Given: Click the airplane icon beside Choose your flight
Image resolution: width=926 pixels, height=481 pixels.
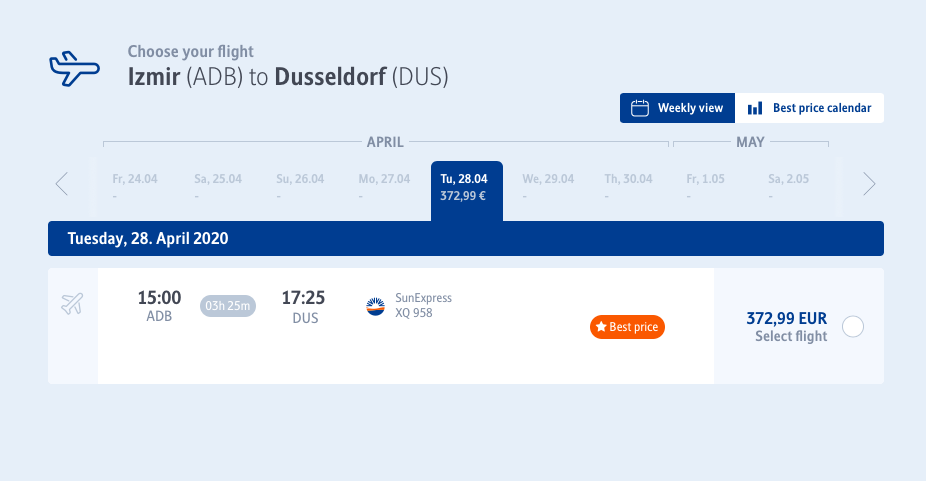Looking at the screenshot, I should tap(74, 69).
